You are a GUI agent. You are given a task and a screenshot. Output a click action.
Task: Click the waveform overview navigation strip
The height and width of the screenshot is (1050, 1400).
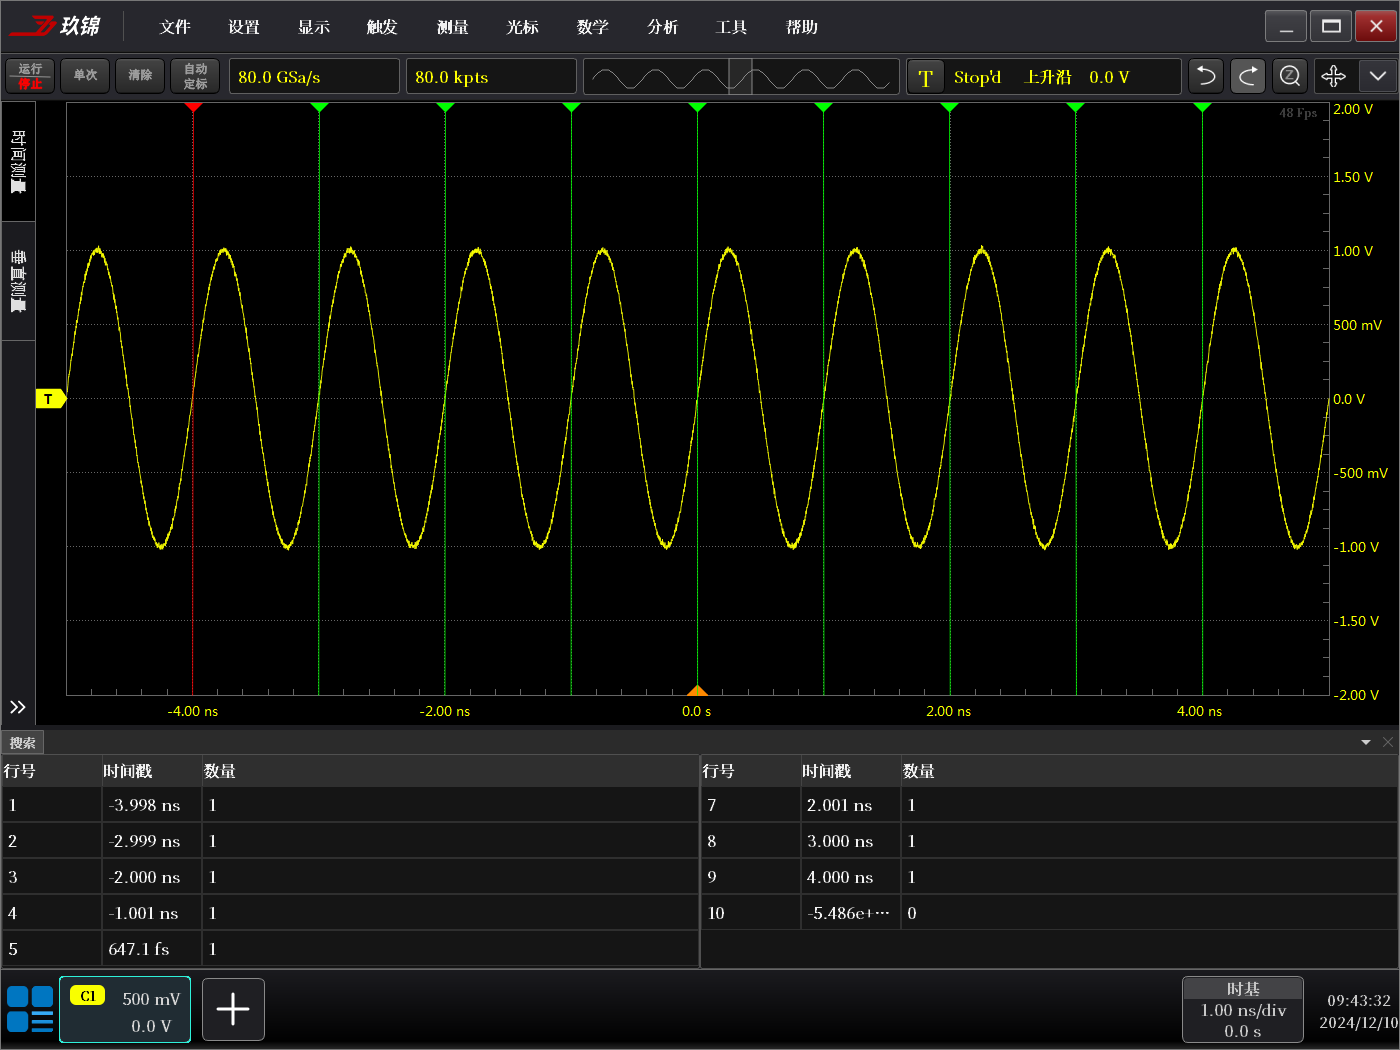point(740,77)
